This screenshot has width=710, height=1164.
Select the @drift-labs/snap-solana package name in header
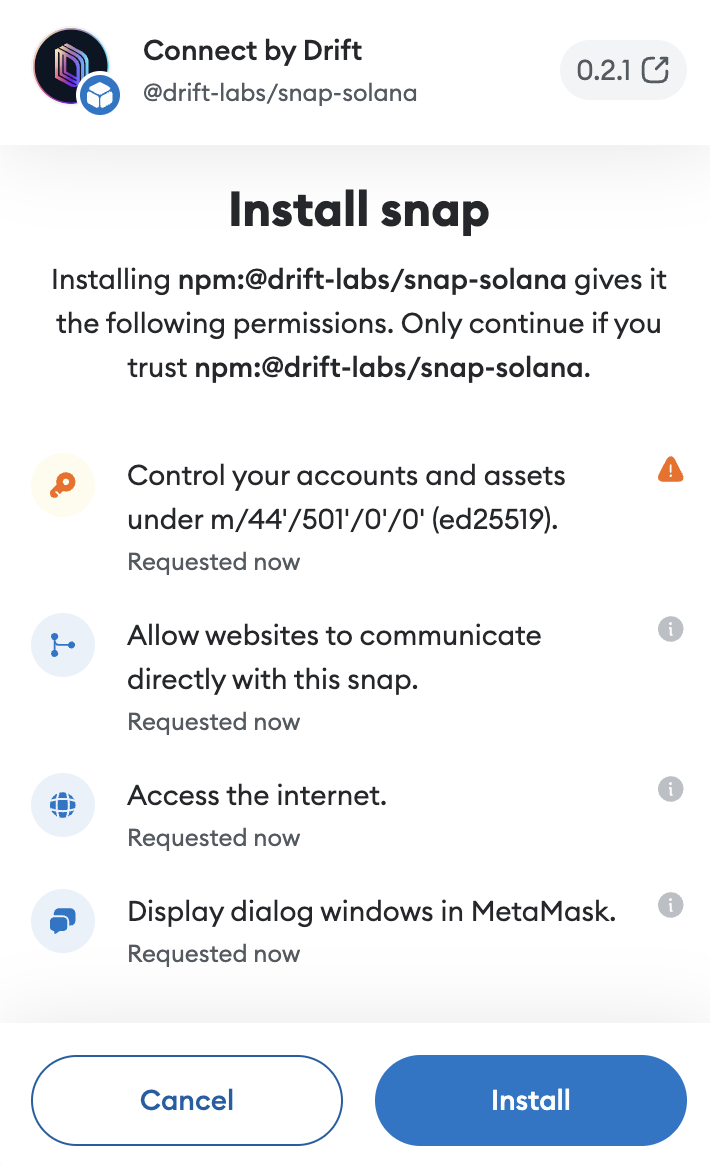point(280,94)
